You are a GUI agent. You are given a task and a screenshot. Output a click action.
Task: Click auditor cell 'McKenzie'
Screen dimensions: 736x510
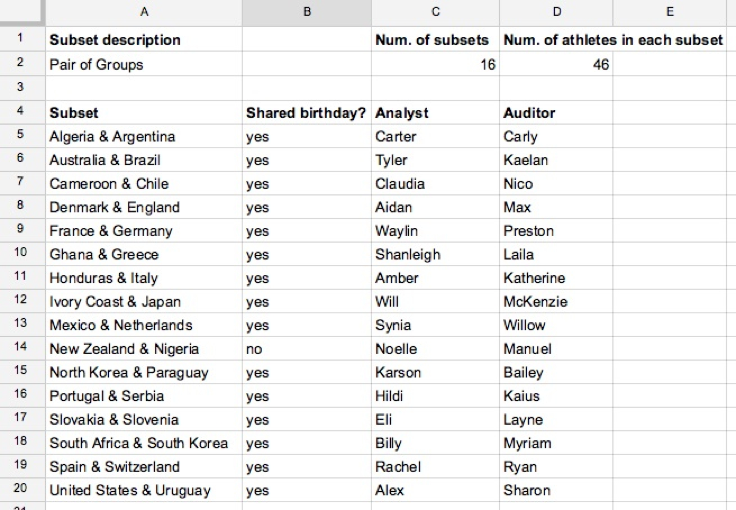[x=535, y=302]
